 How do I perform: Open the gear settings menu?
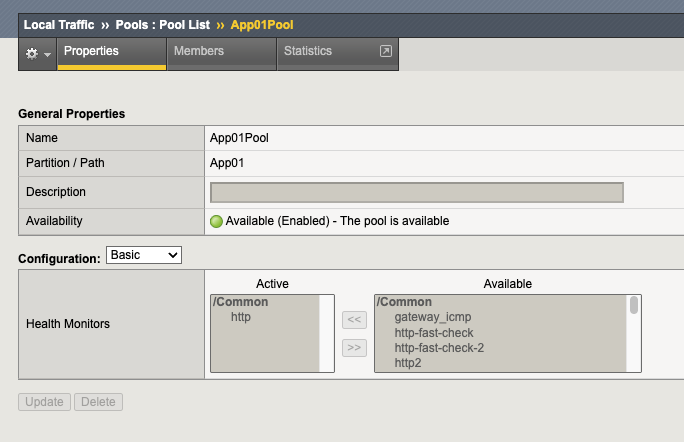click(x=32, y=54)
